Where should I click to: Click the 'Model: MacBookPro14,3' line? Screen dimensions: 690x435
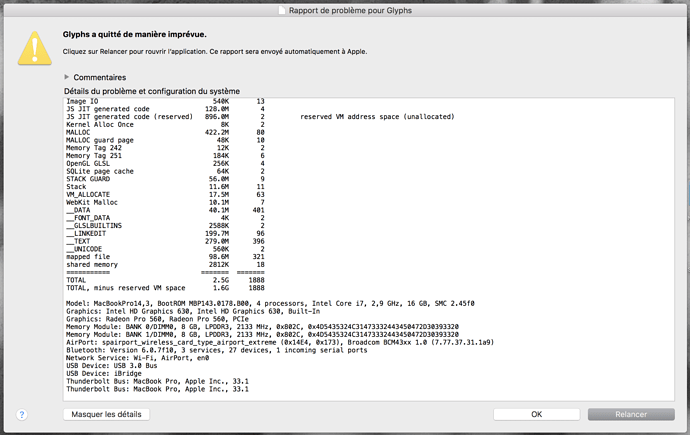point(270,303)
